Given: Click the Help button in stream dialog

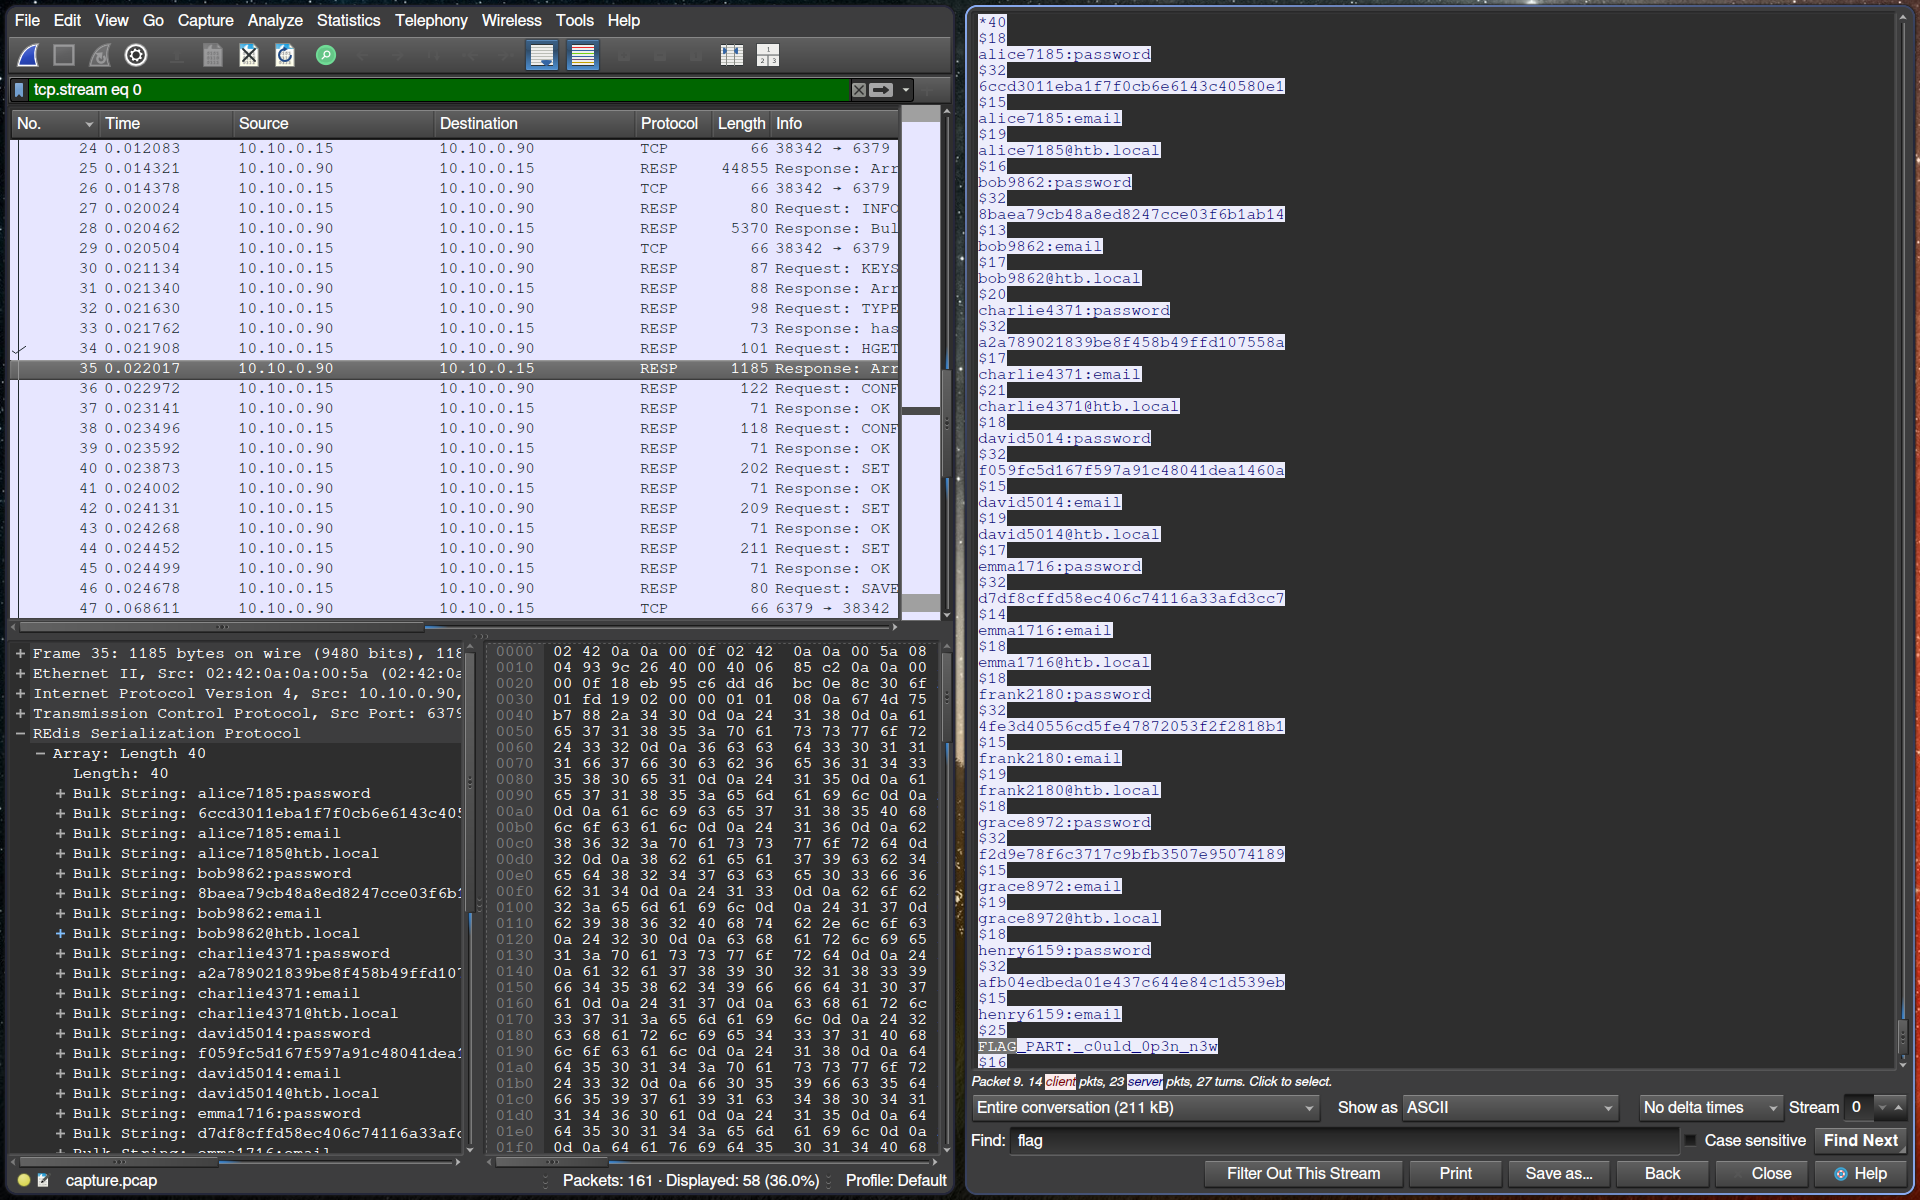Looking at the screenshot, I should [1861, 1174].
